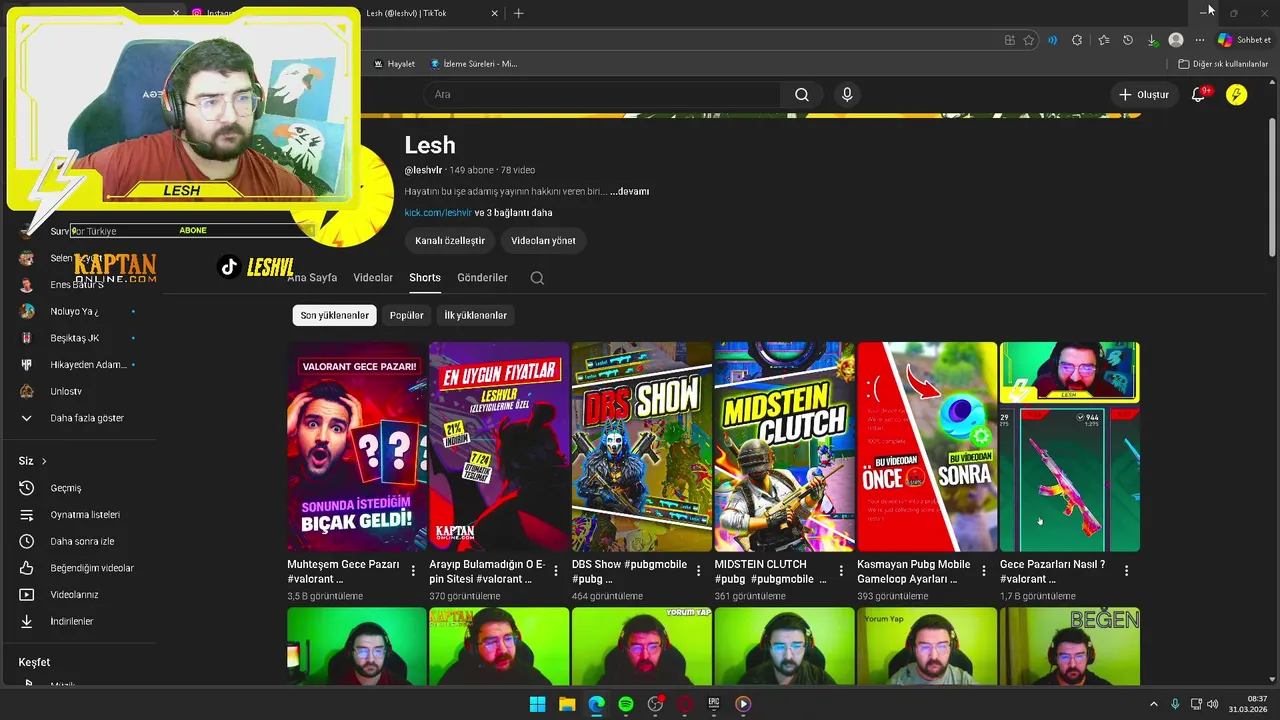Search within the channel using the tab-bar magnifier
Screen dimensions: 1280x720
tap(537, 278)
